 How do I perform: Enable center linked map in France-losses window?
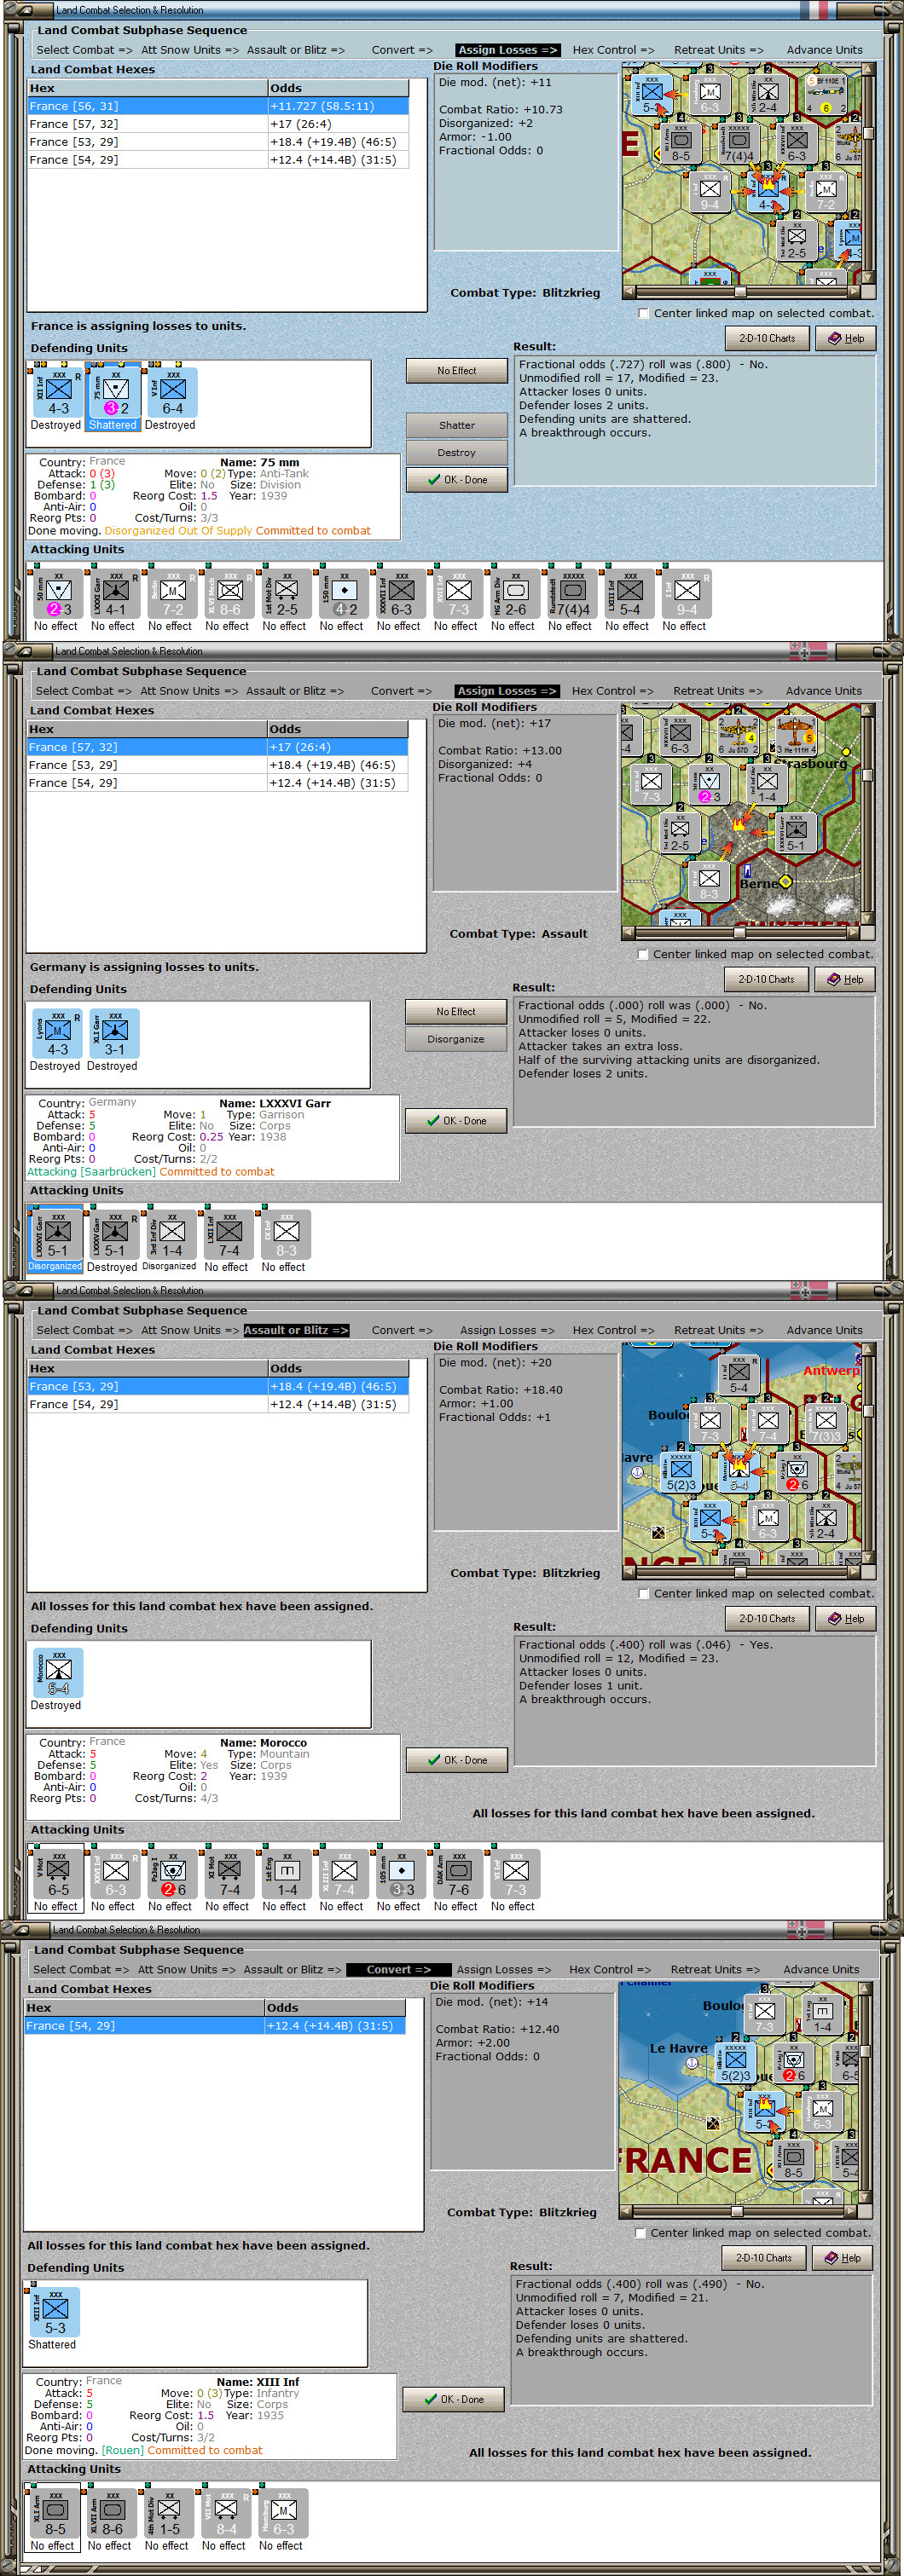point(644,313)
